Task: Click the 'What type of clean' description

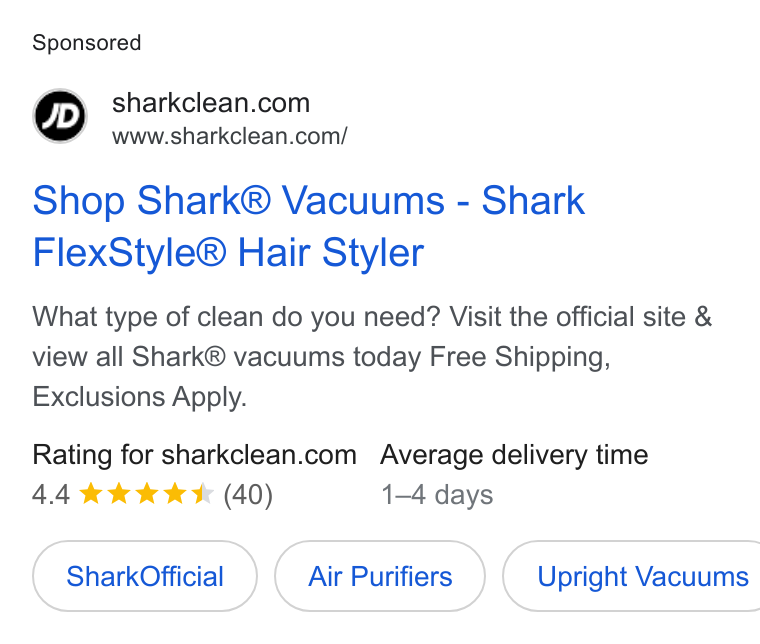Action: click(x=372, y=357)
